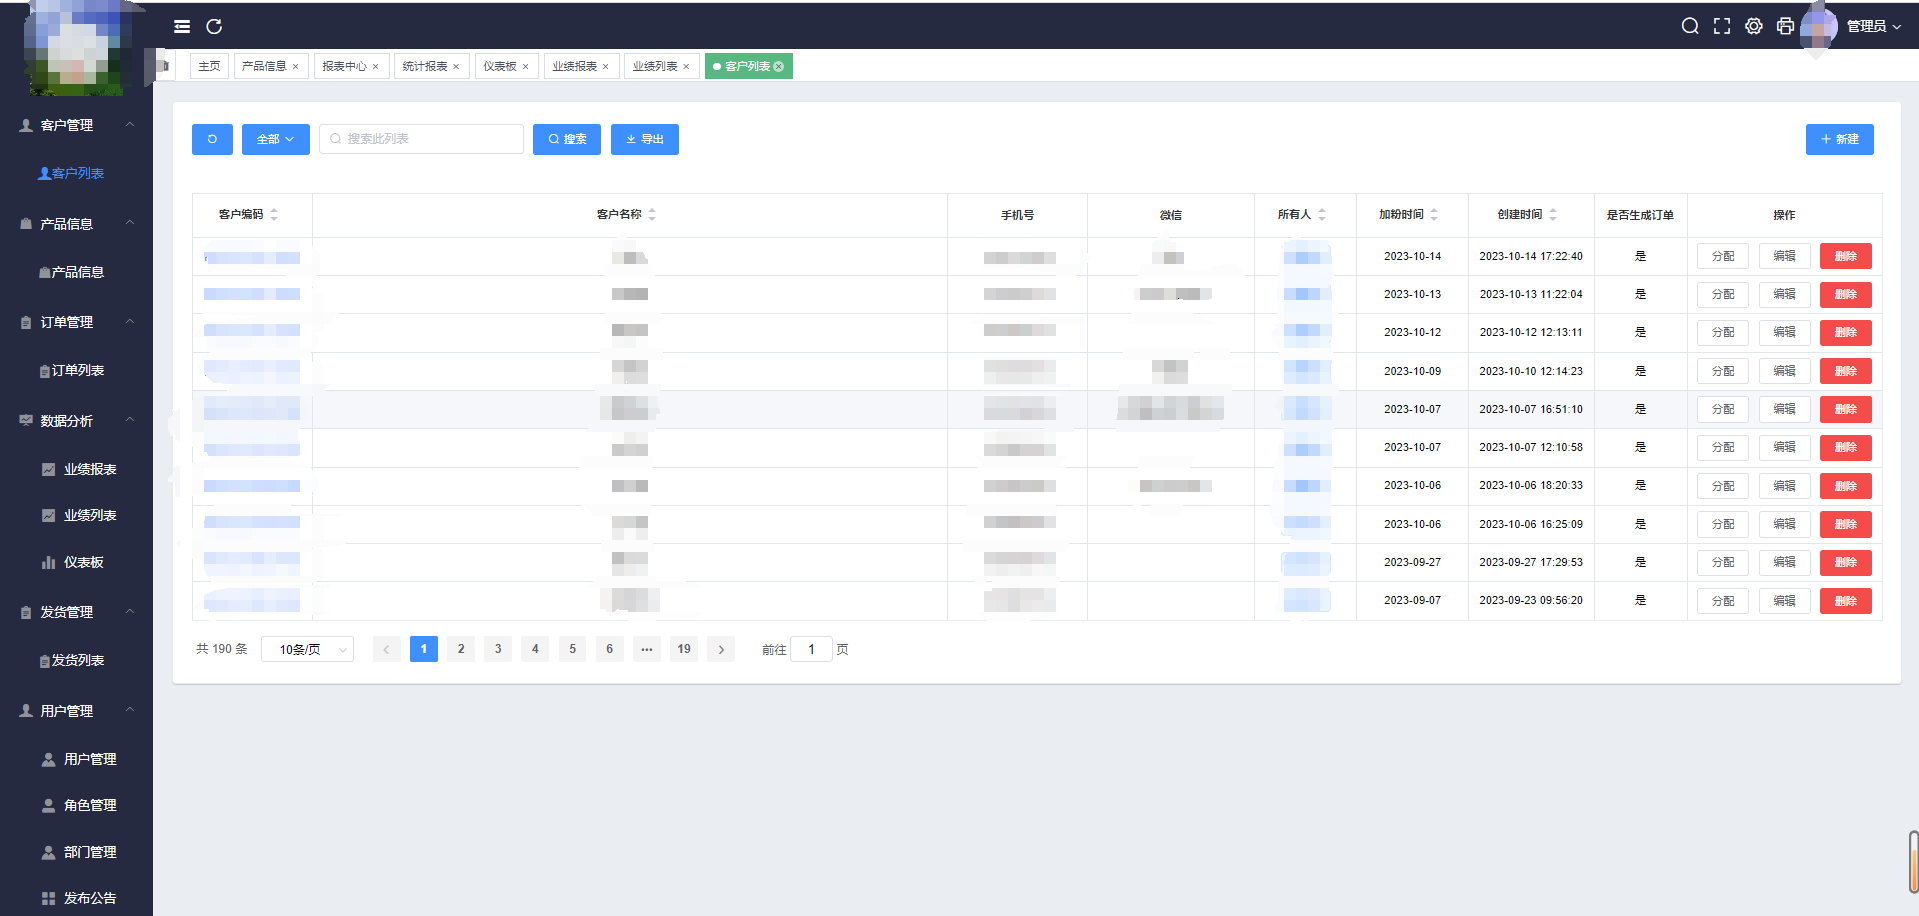The width and height of the screenshot is (1919, 916).
Task: Switch to the 仪表板 tab
Action: [500, 66]
